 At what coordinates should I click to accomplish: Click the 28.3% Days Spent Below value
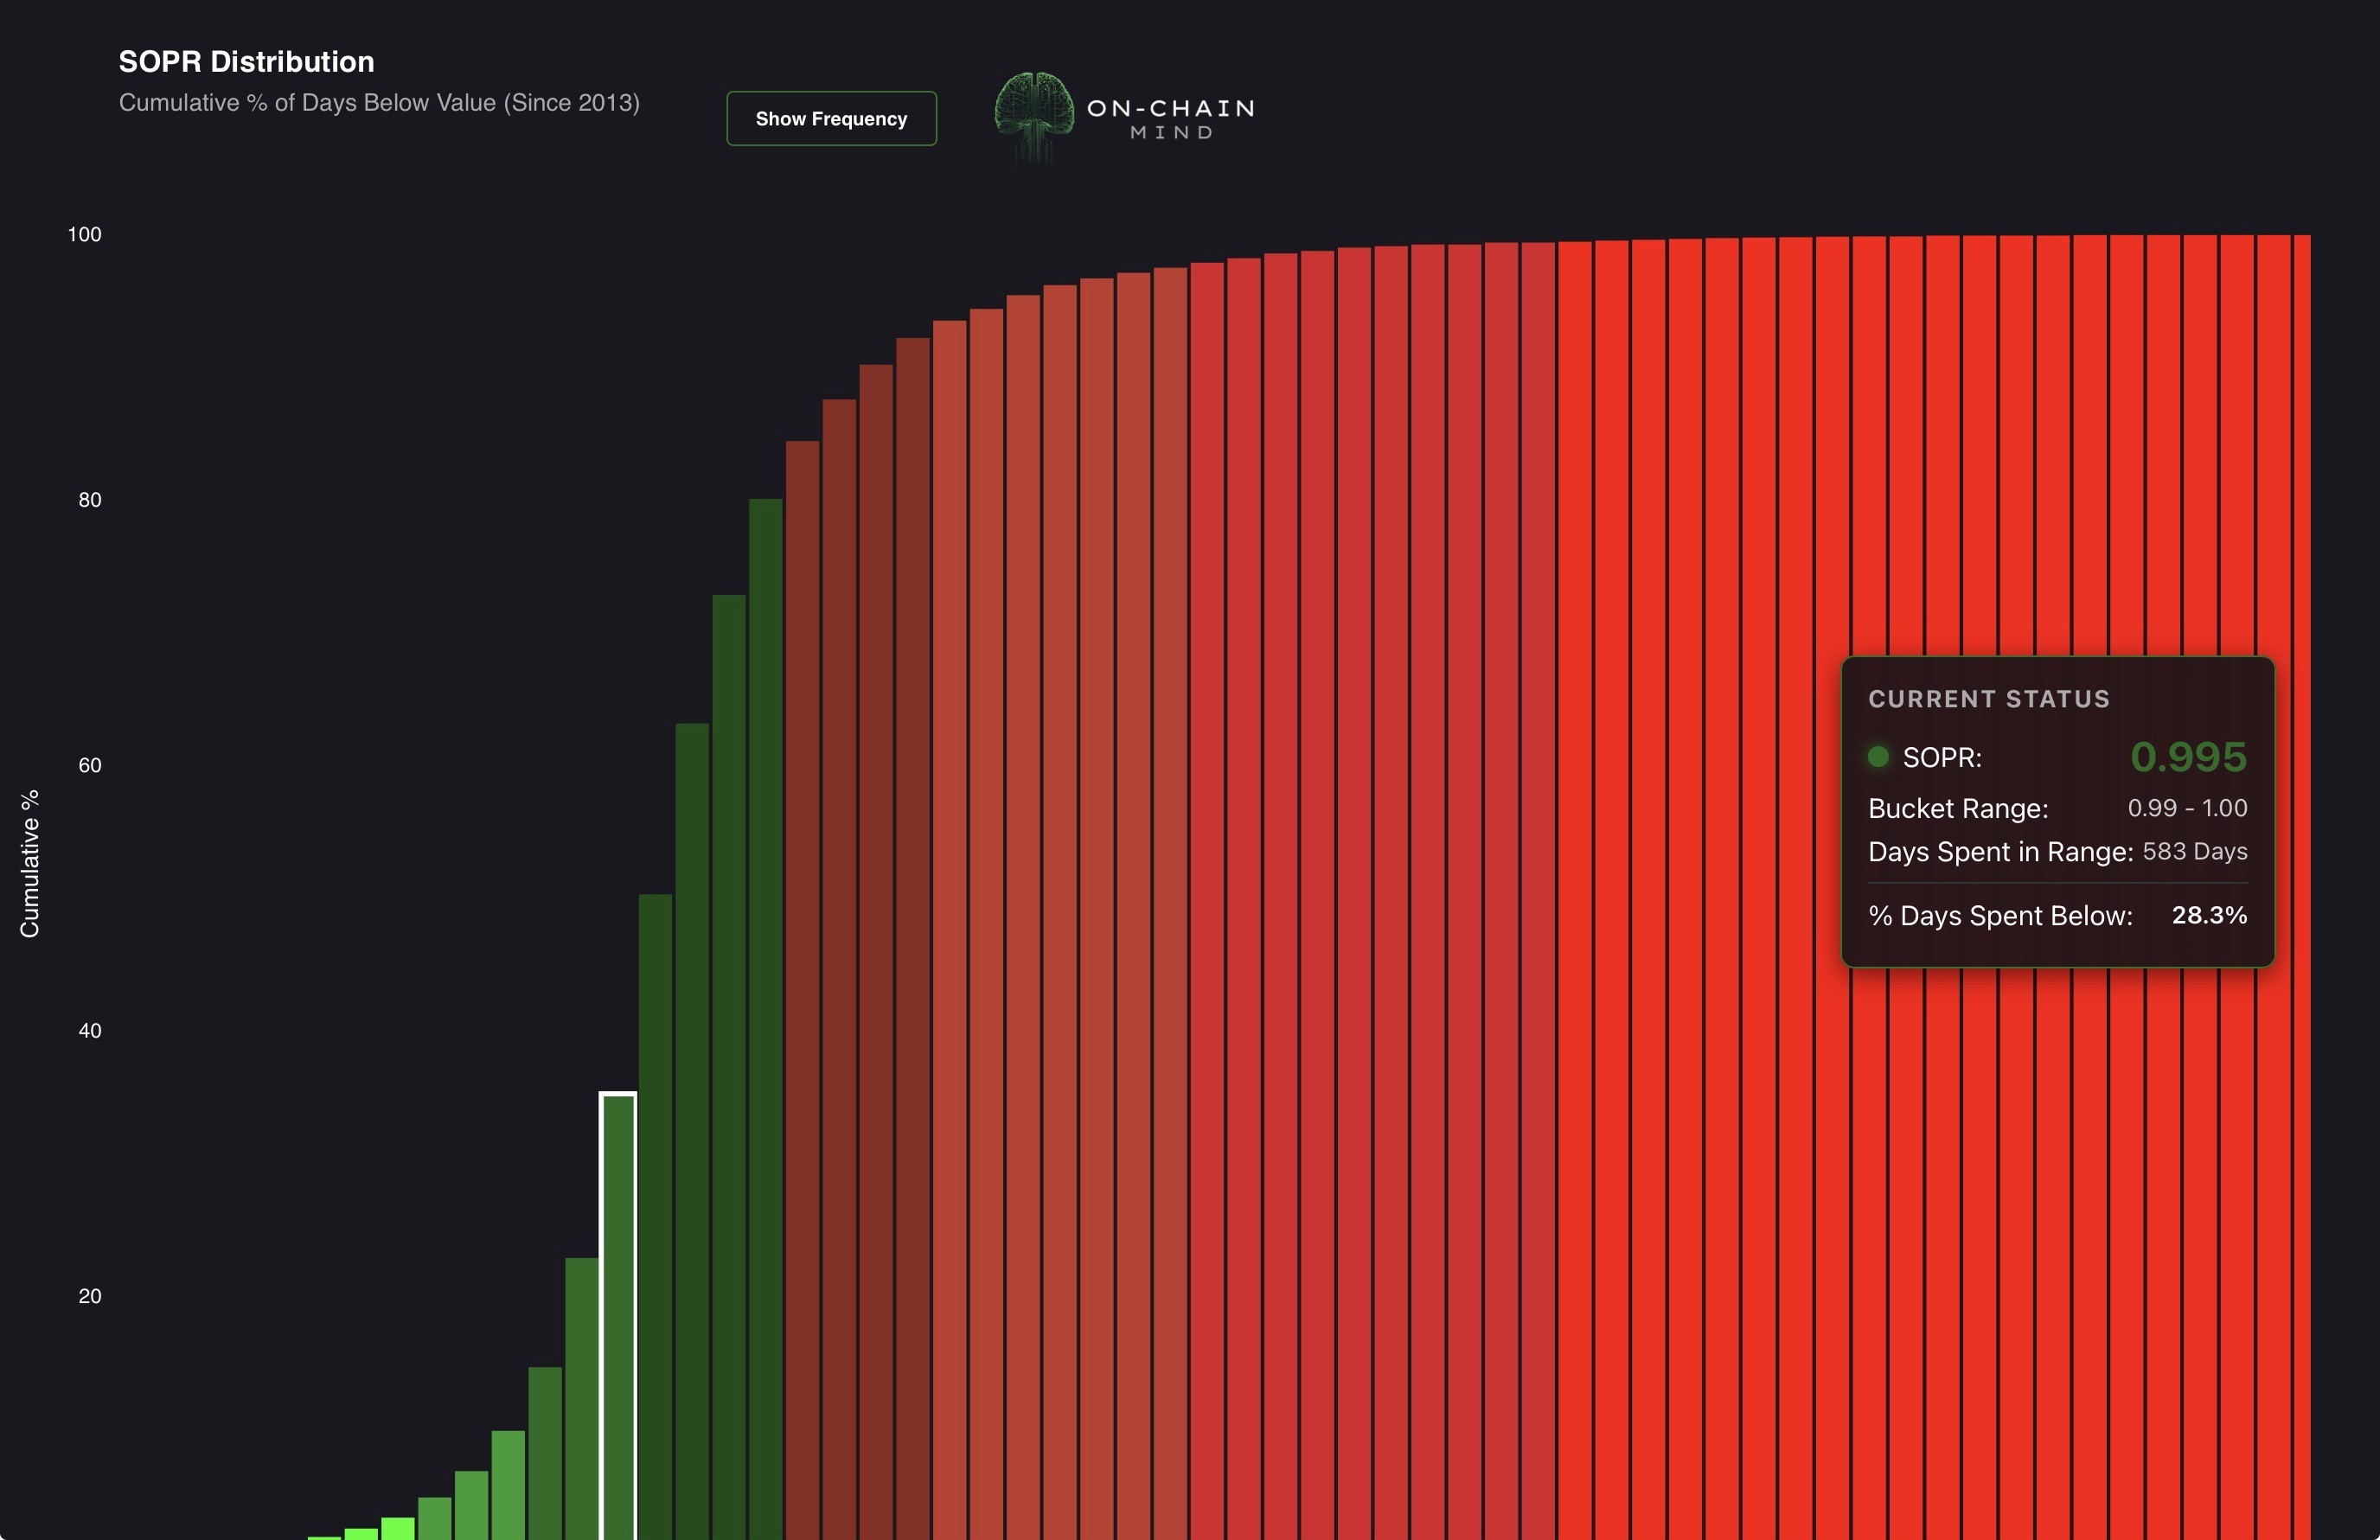2208,915
